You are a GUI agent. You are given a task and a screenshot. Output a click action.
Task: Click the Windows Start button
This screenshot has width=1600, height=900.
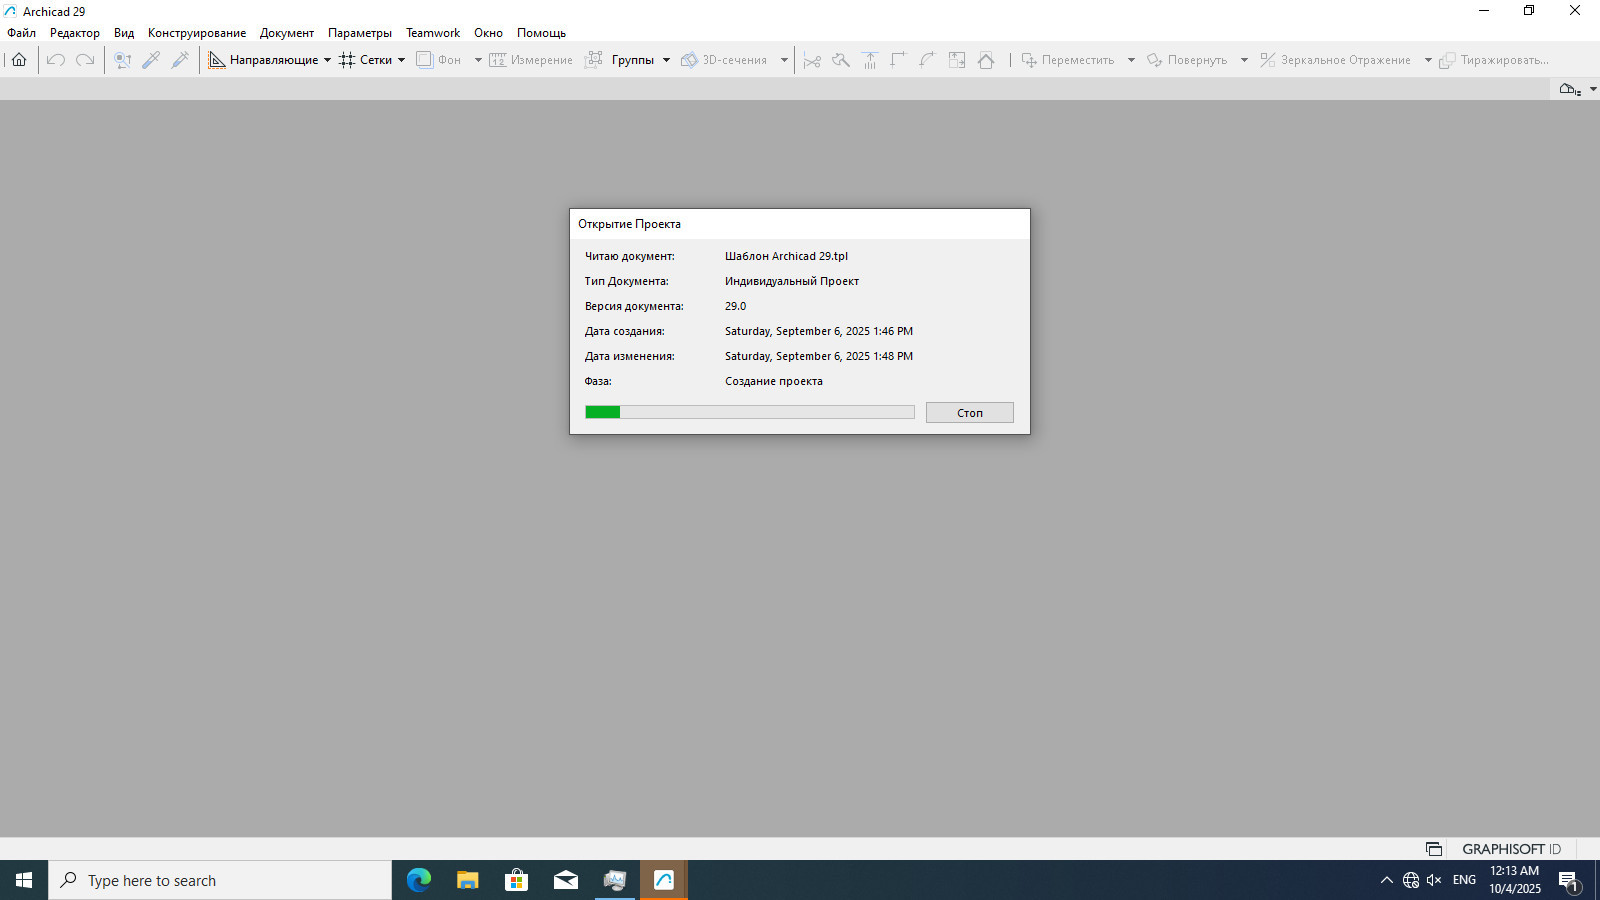(24, 880)
